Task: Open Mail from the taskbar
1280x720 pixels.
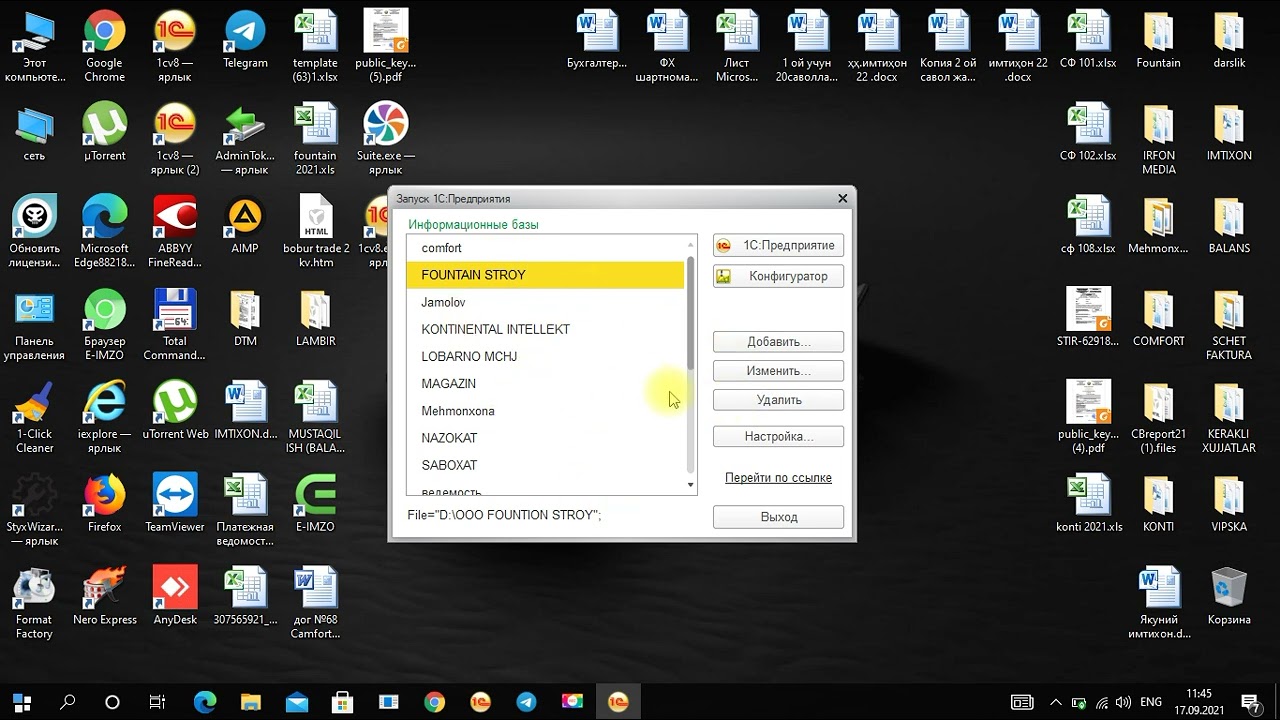Action: coord(296,702)
